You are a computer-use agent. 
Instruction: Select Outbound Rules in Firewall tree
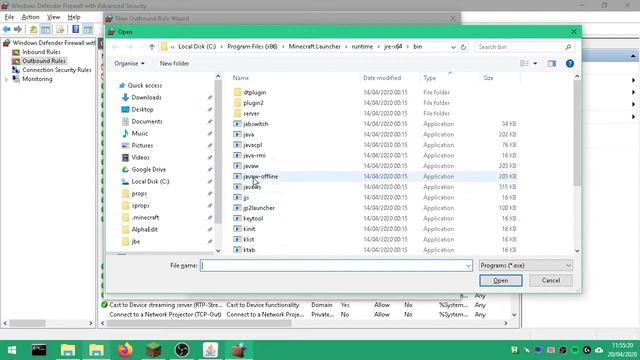tap(44, 61)
